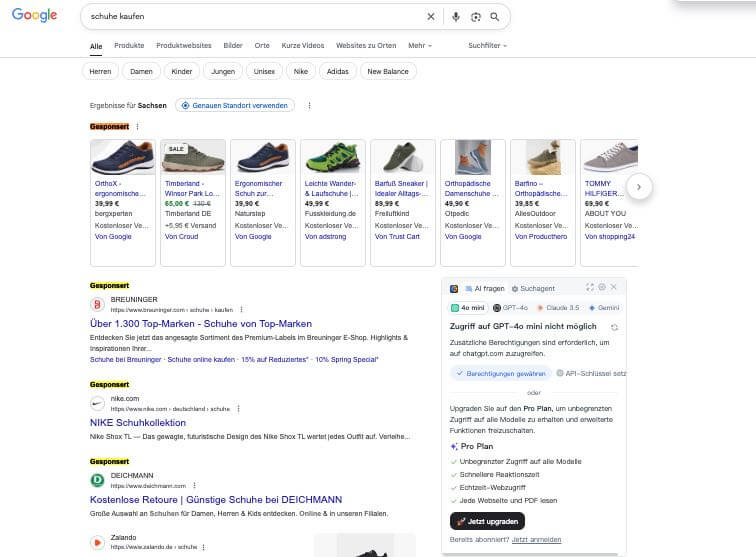The height and width of the screenshot is (557, 756).
Task: Expand the Mehr dropdown
Action: coord(420,45)
